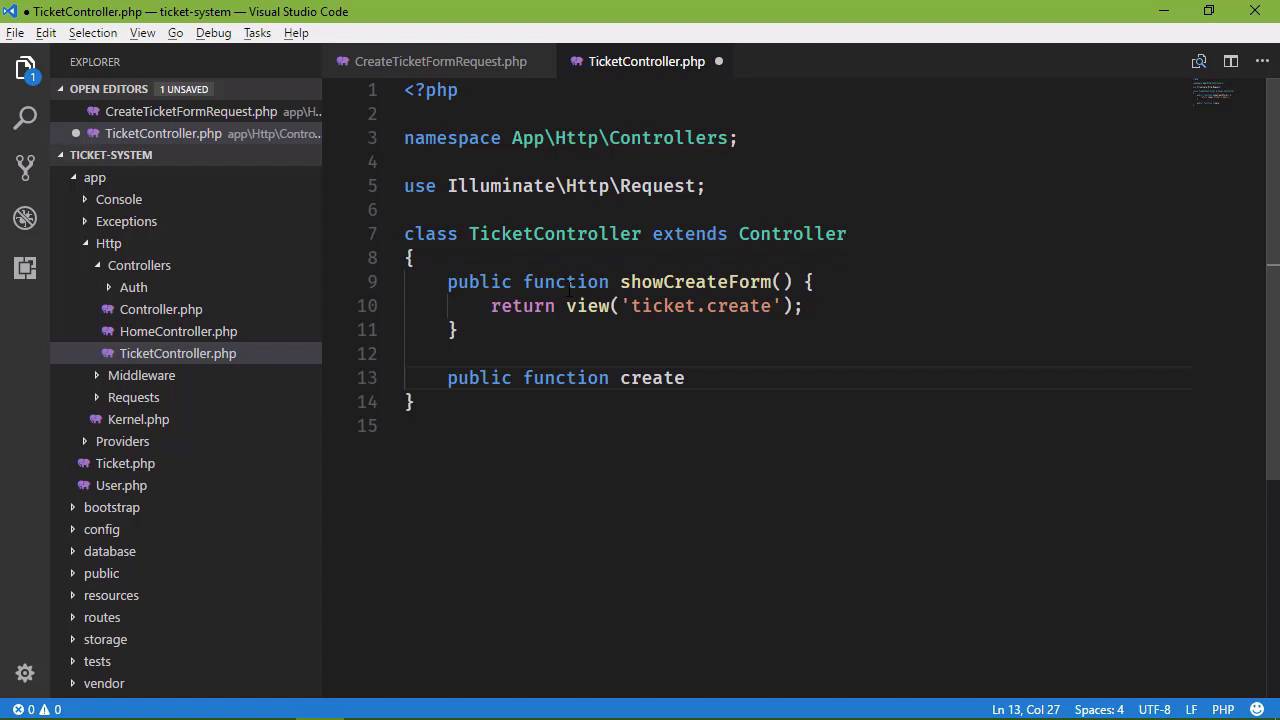Open the Tasks menu

(257, 33)
